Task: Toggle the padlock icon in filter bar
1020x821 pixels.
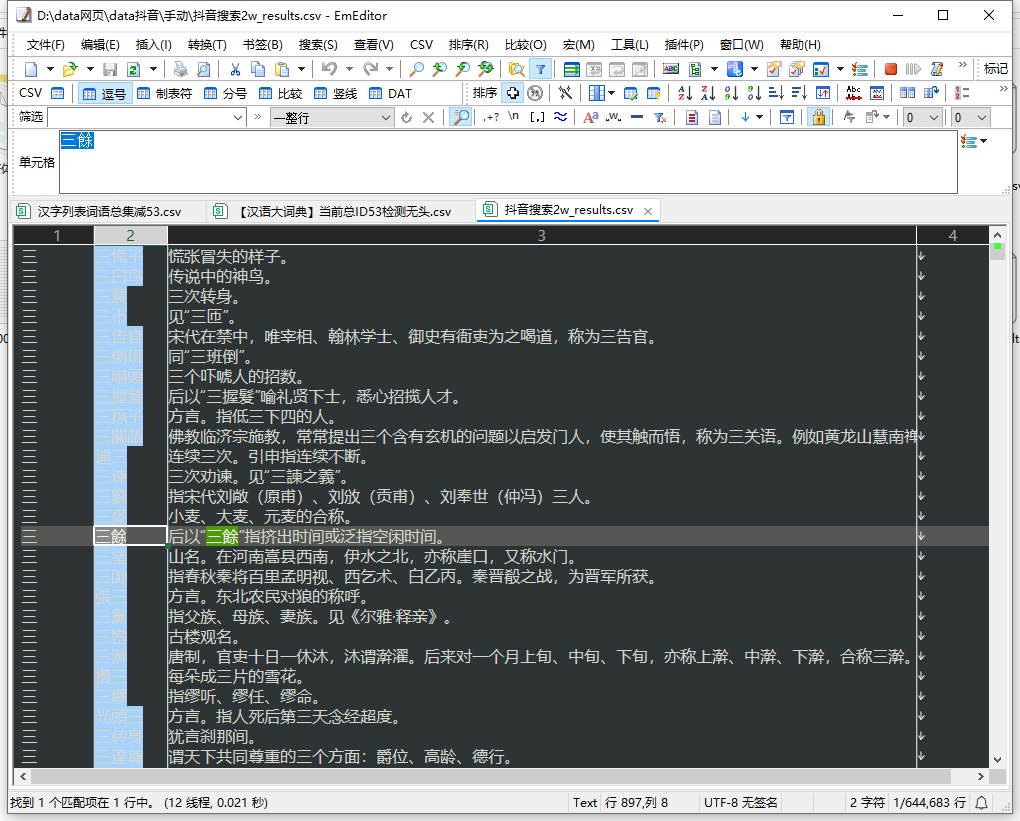Action: click(x=818, y=117)
